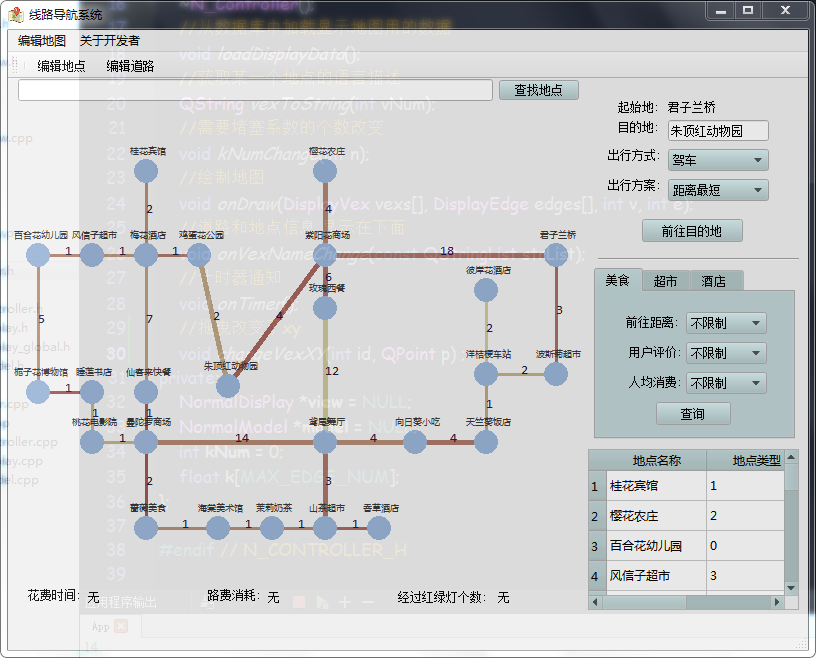
Task: Click the 朱顶红动物园 map node
Action: coord(228,386)
